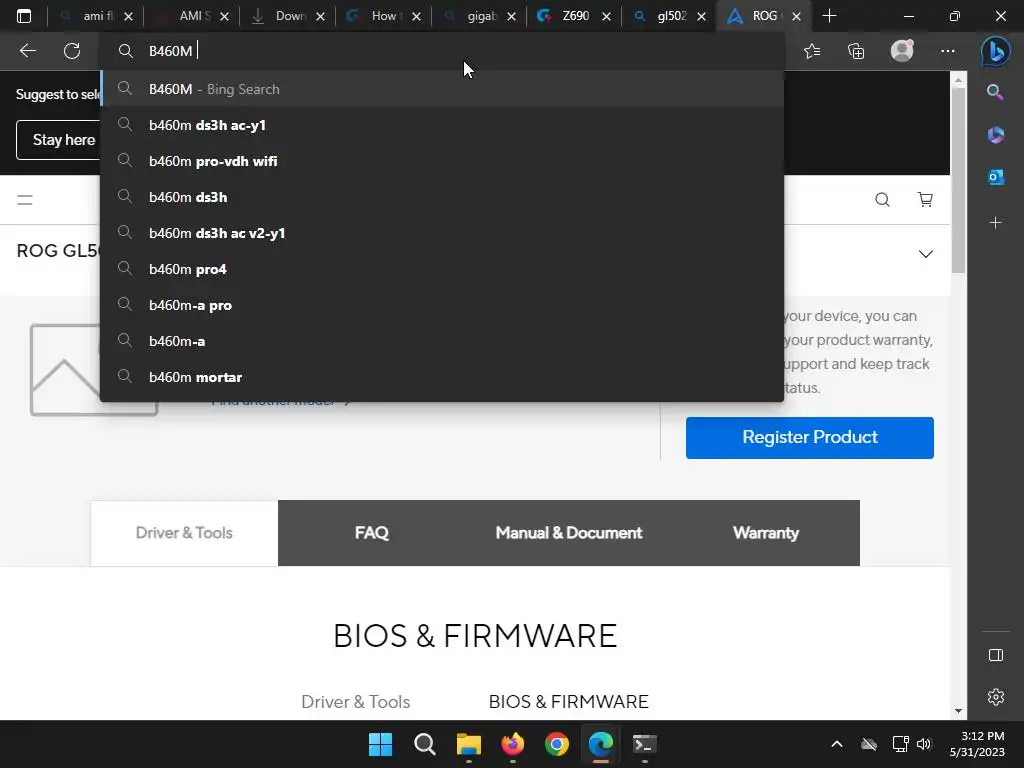The image size is (1024, 768).
Task: Click the Register Product button
Action: point(810,438)
